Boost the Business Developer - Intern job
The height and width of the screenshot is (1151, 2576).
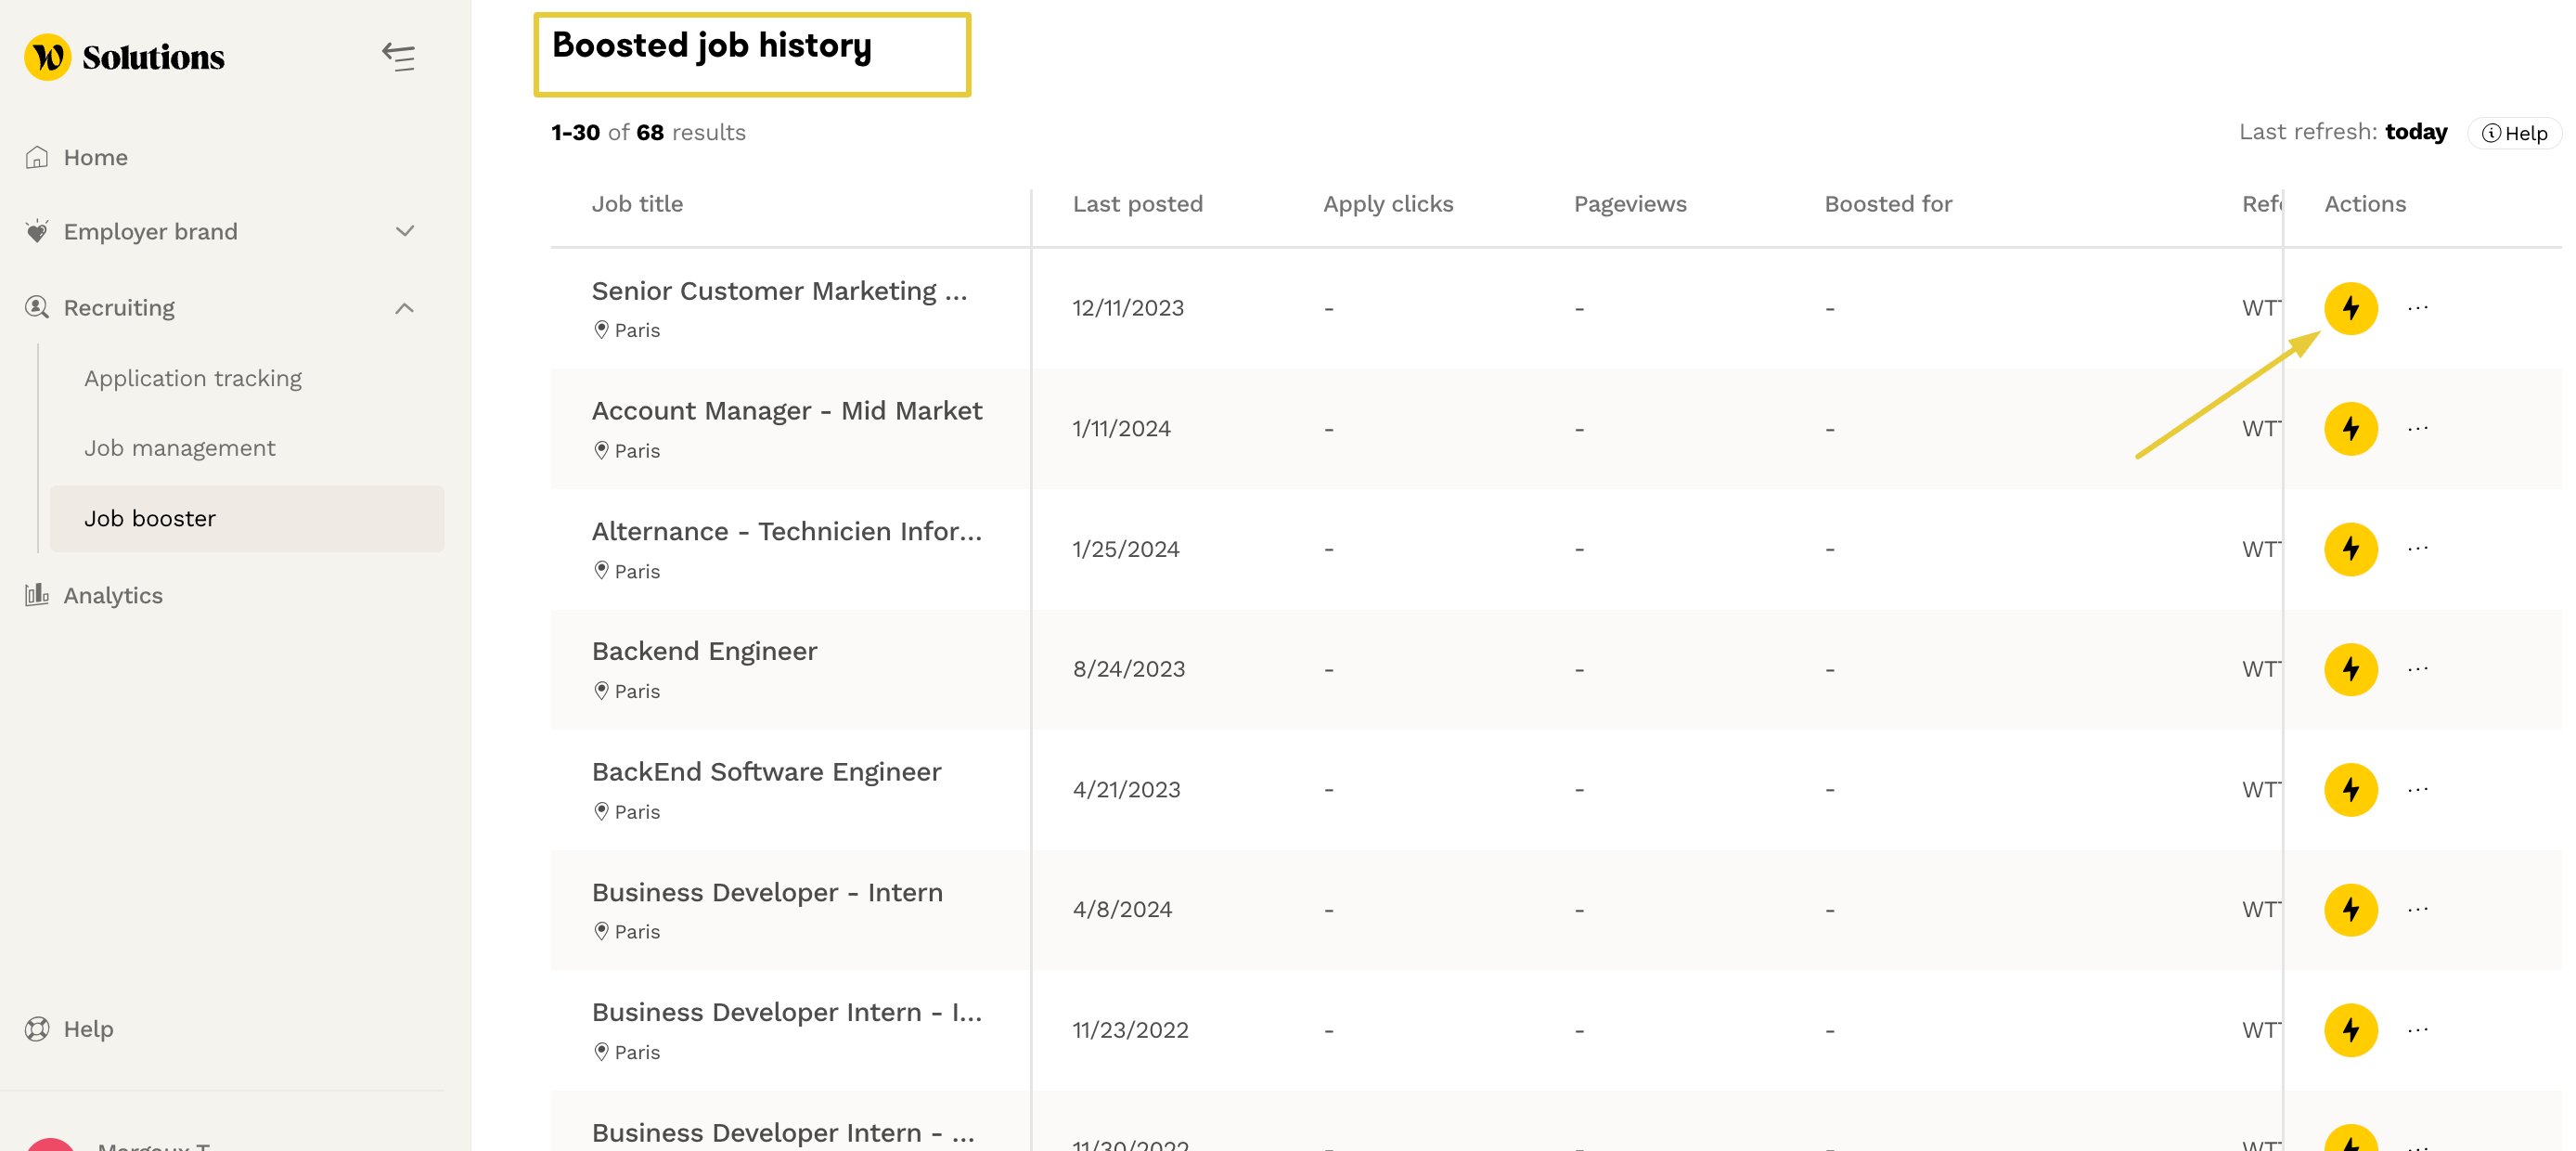click(x=2350, y=909)
